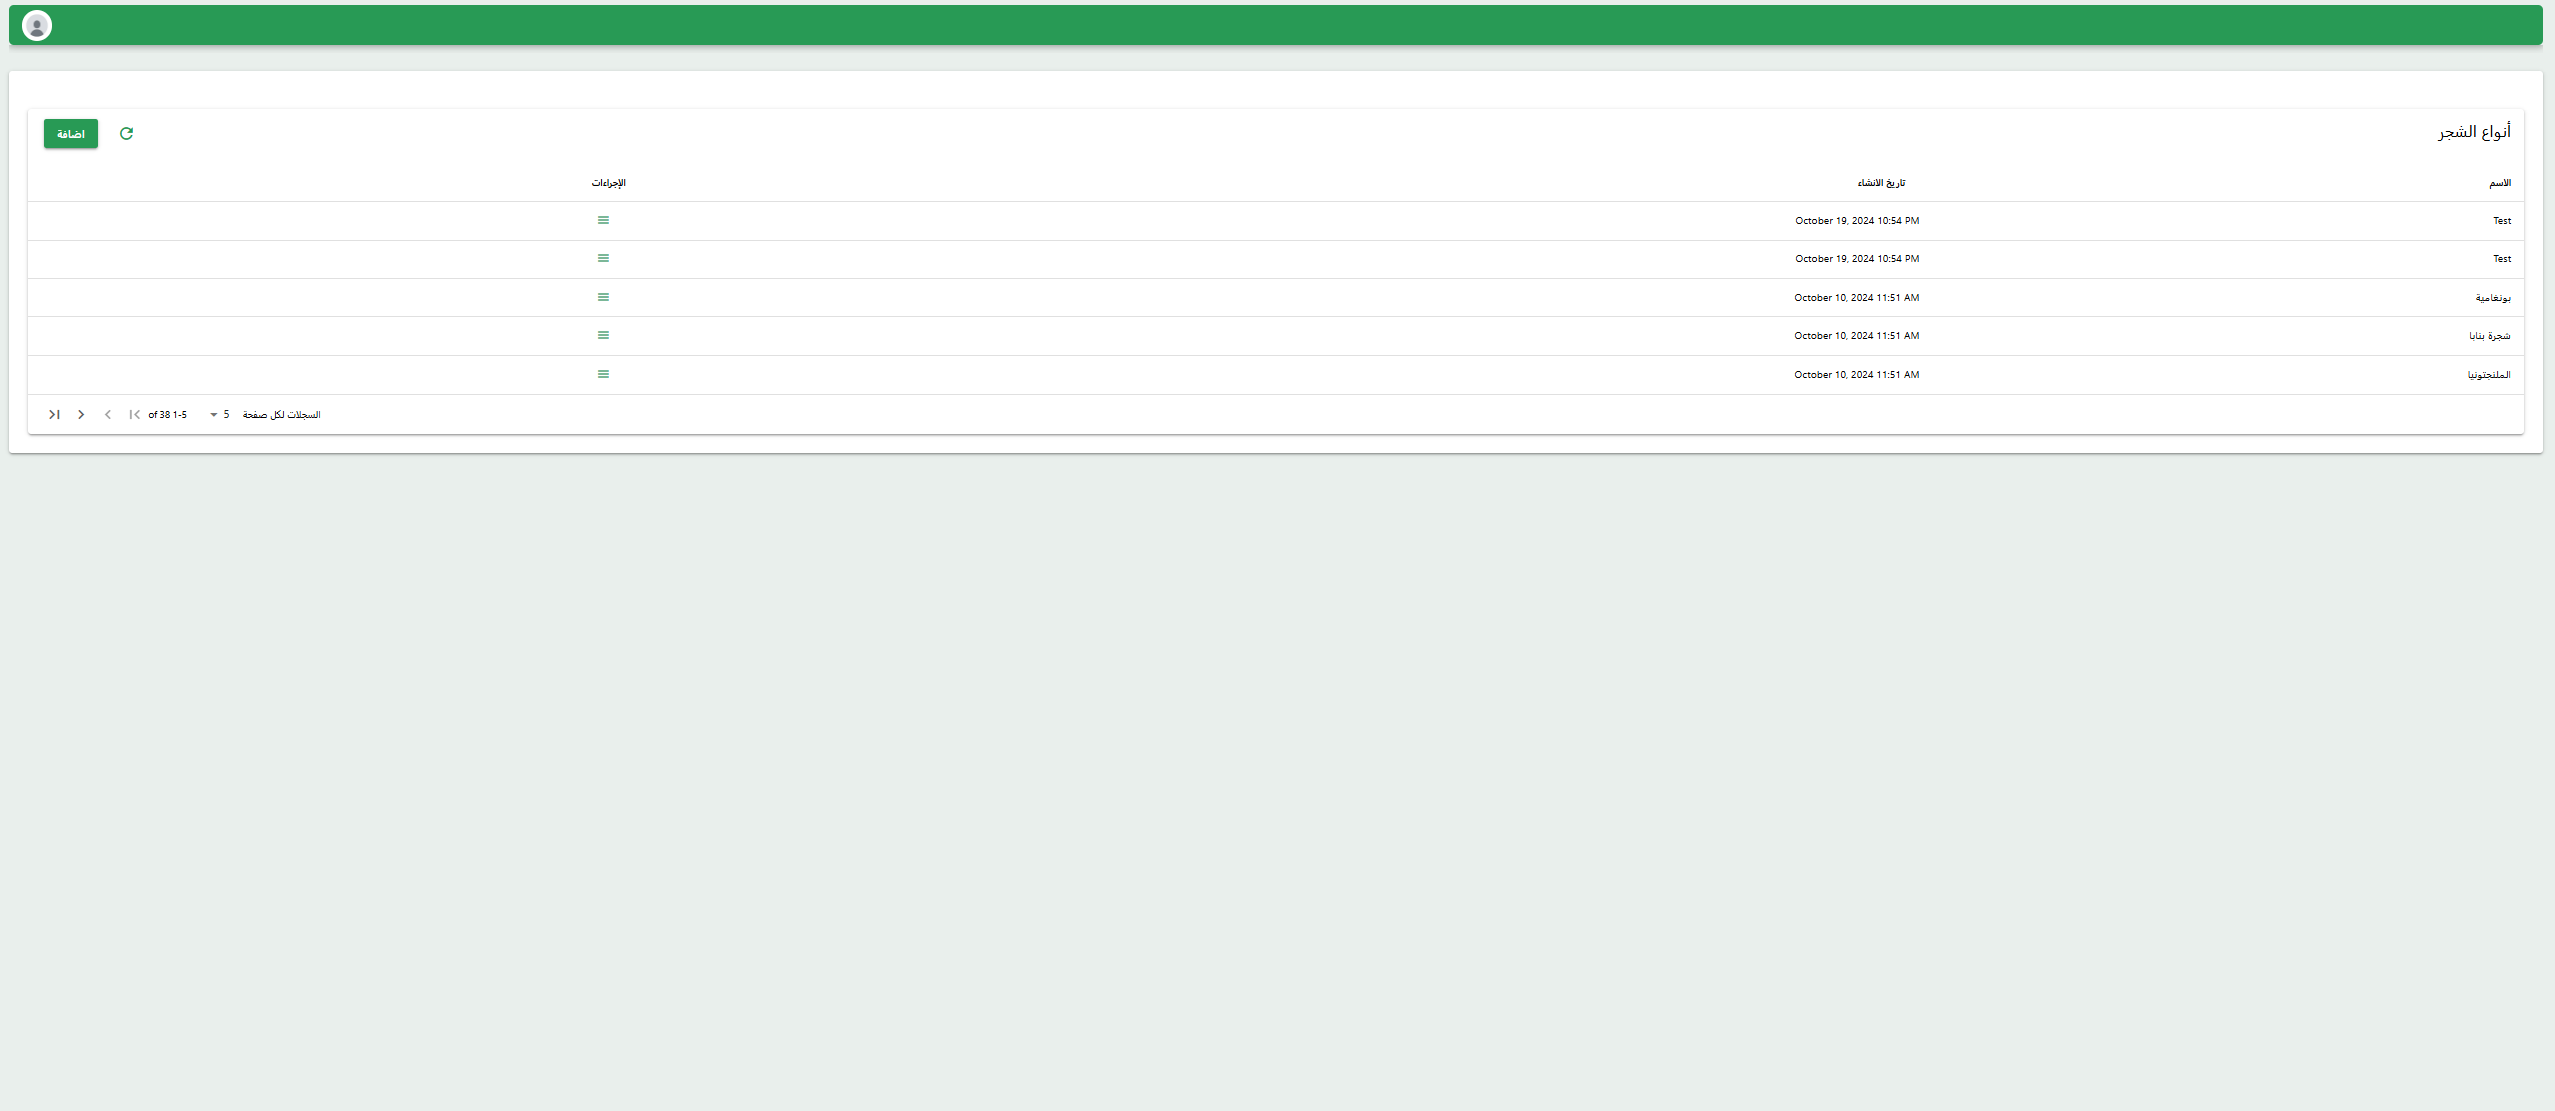2555x1111 pixels.
Task: Sort by الاسم column header
Action: click(x=2499, y=183)
